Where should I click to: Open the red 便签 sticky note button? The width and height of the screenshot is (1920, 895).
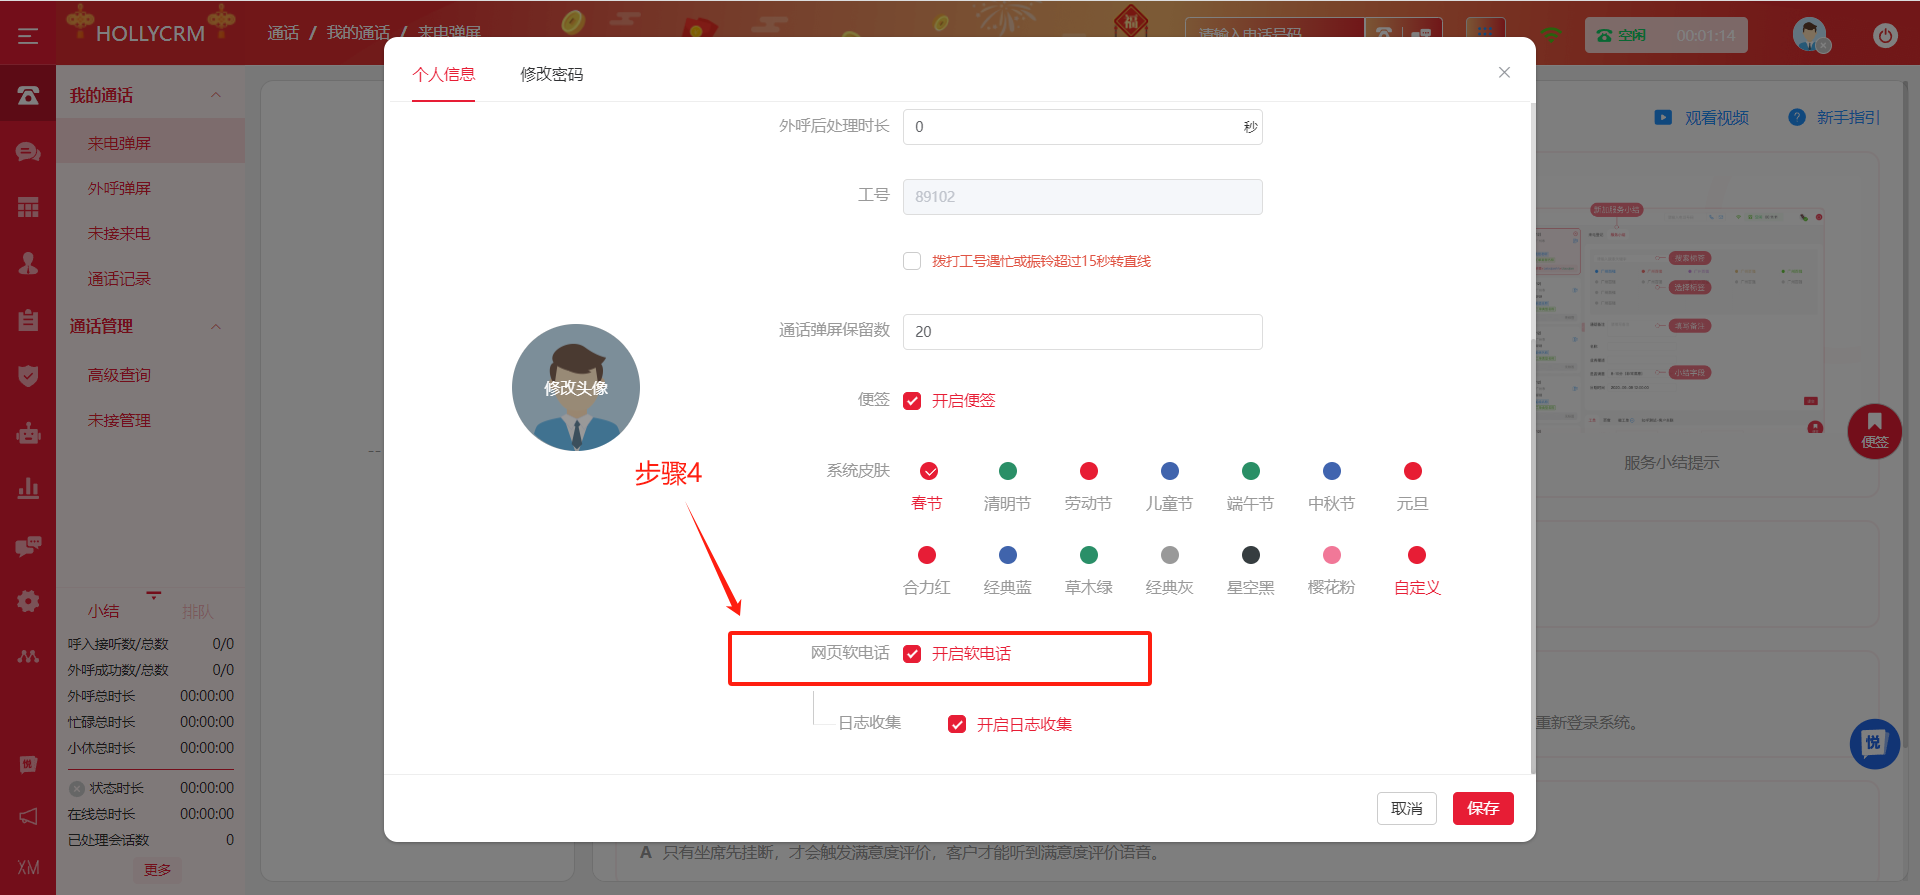click(x=1873, y=431)
